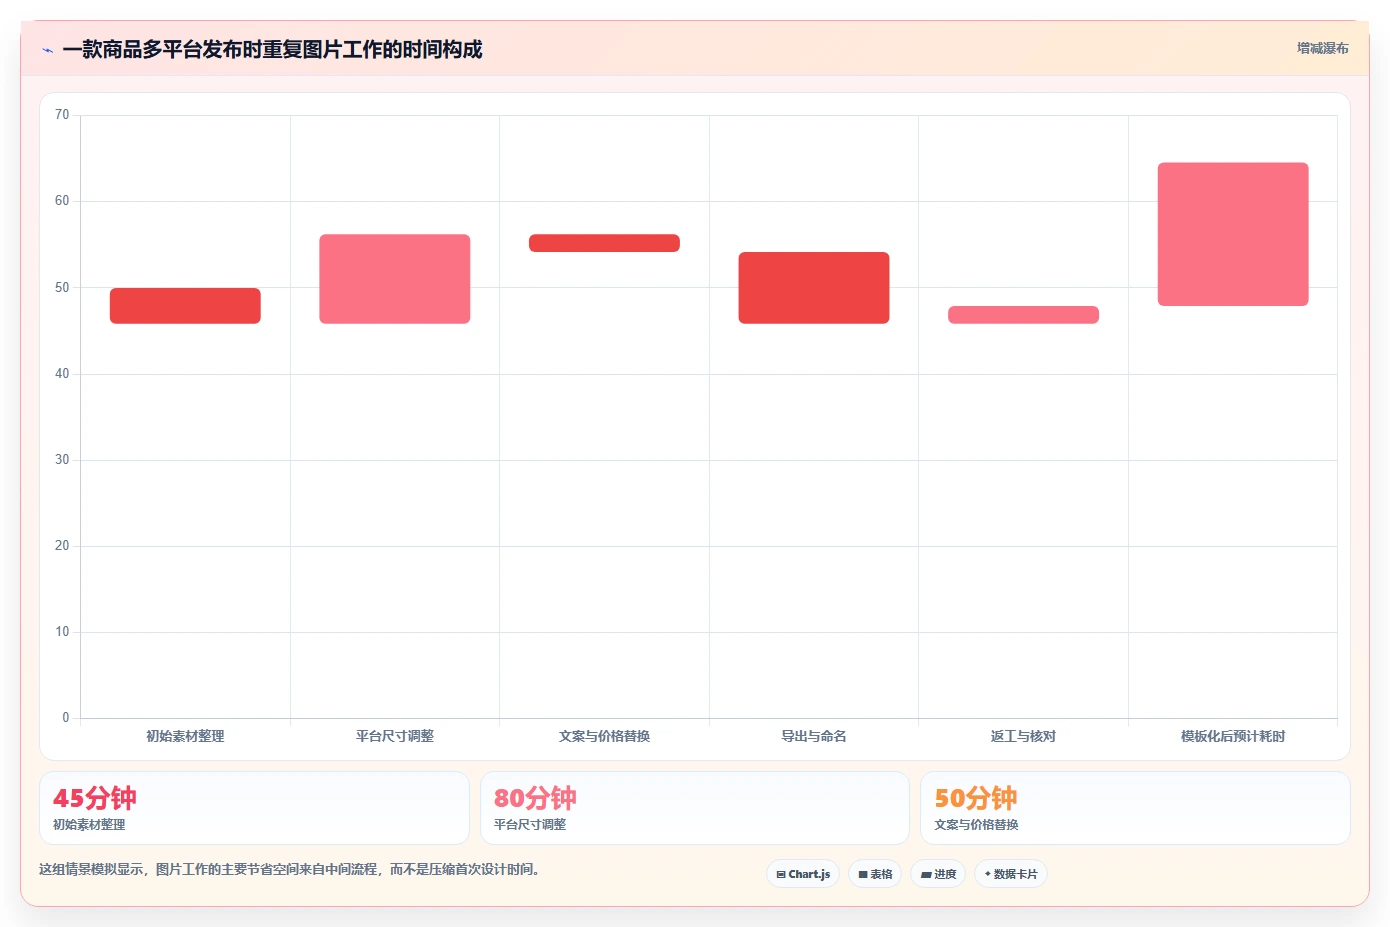The height and width of the screenshot is (927, 1390).
Task: Select the 平台尺寸调整 bar in the chart
Action: coord(395,279)
